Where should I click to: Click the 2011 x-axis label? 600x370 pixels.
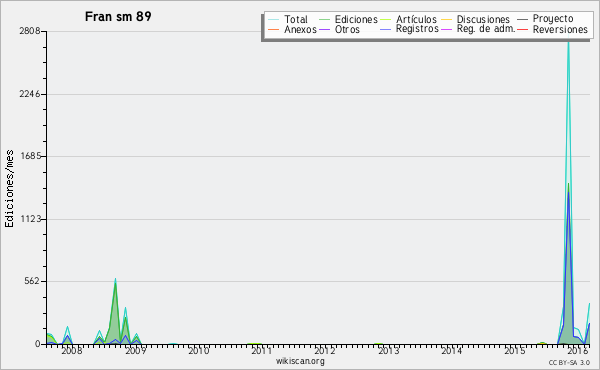[x=261, y=351]
